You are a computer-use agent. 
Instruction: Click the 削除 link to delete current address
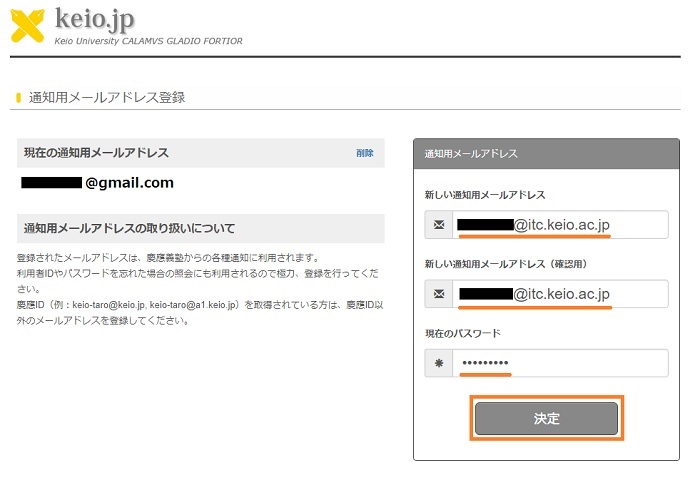coord(364,153)
